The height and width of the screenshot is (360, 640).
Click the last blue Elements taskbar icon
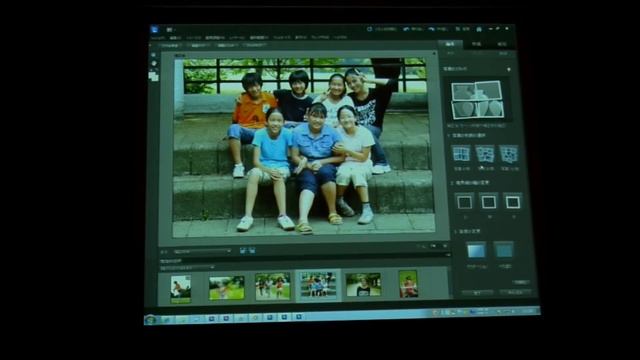click(x=299, y=317)
